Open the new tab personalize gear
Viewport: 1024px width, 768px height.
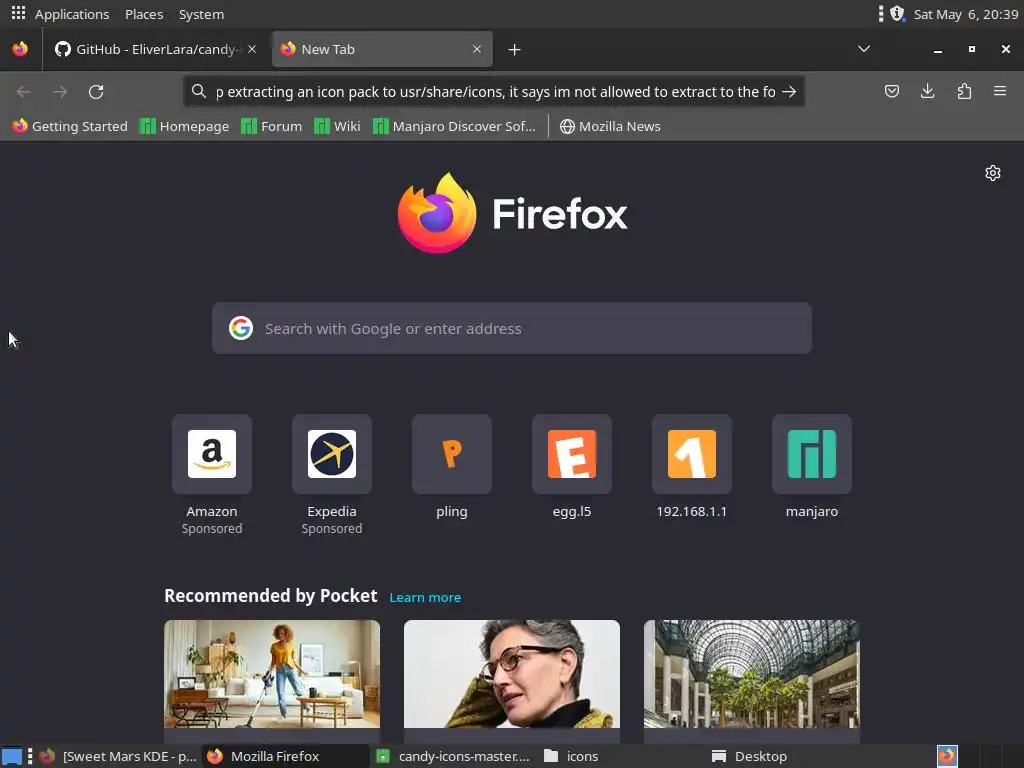[993, 173]
